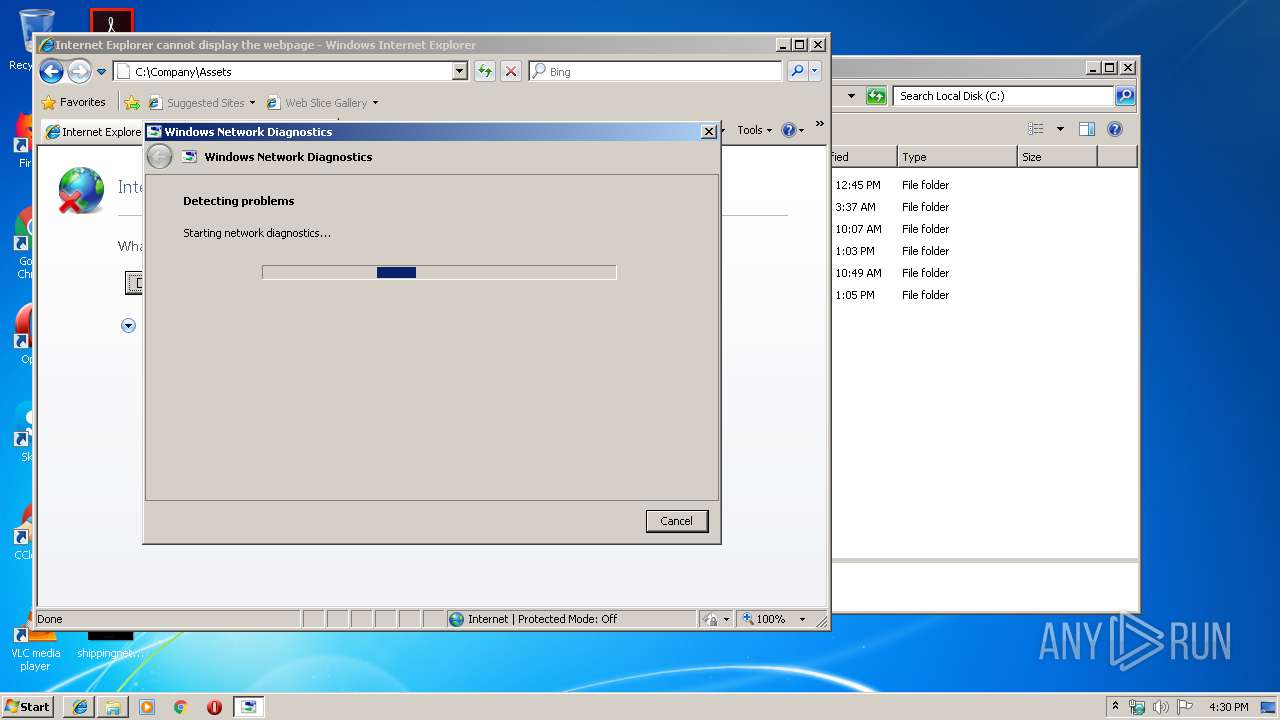
Task: Click the address bar showing C:\Company\Assets
Action: pyautogui.click(x=283, y=72)
